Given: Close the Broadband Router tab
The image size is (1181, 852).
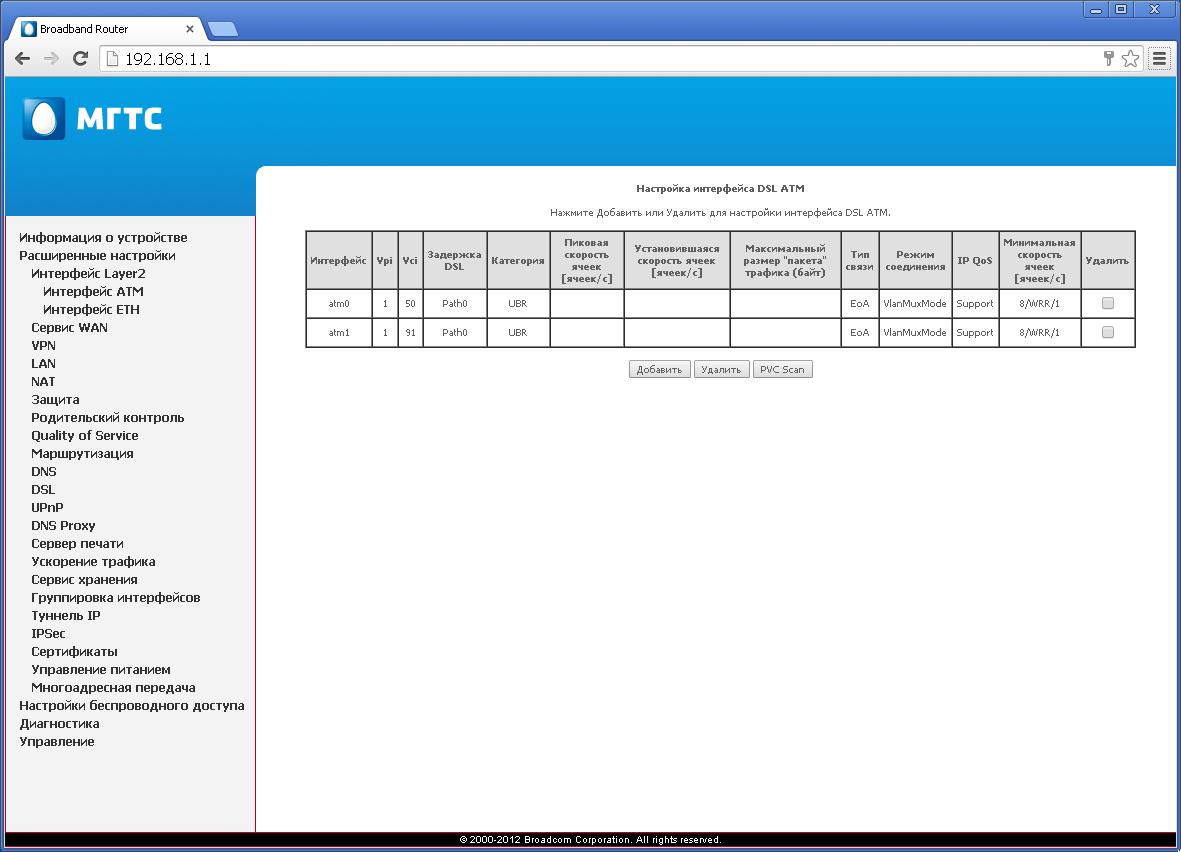Looking at the screenshot, I should [x=190, y=29].
